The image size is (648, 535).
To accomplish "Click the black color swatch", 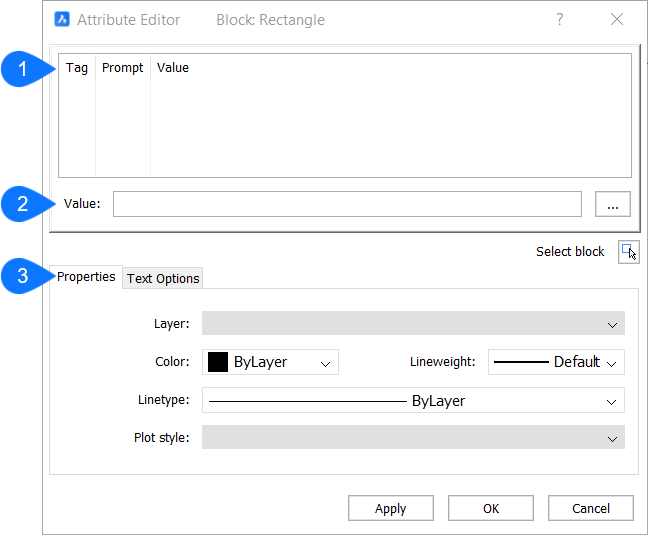I will 218,362.
